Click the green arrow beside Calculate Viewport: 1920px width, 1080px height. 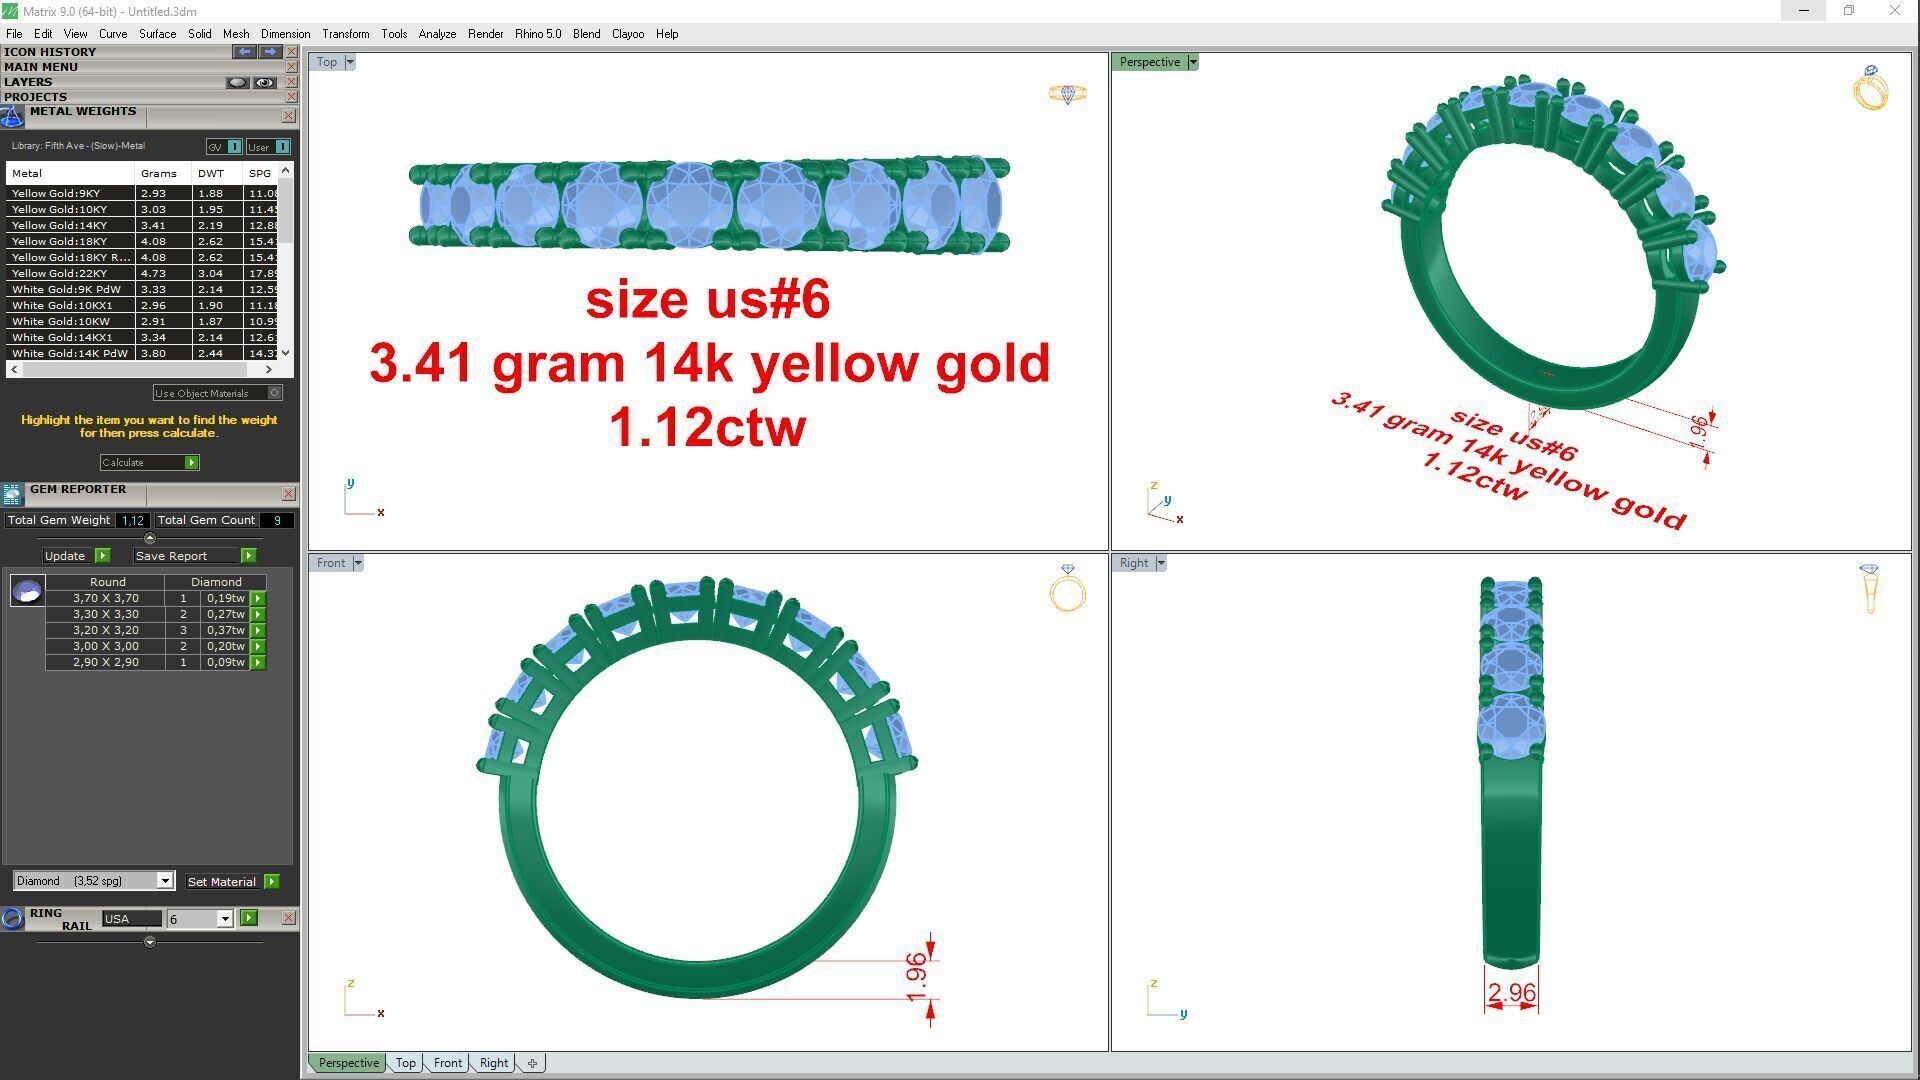coord(192,462)
